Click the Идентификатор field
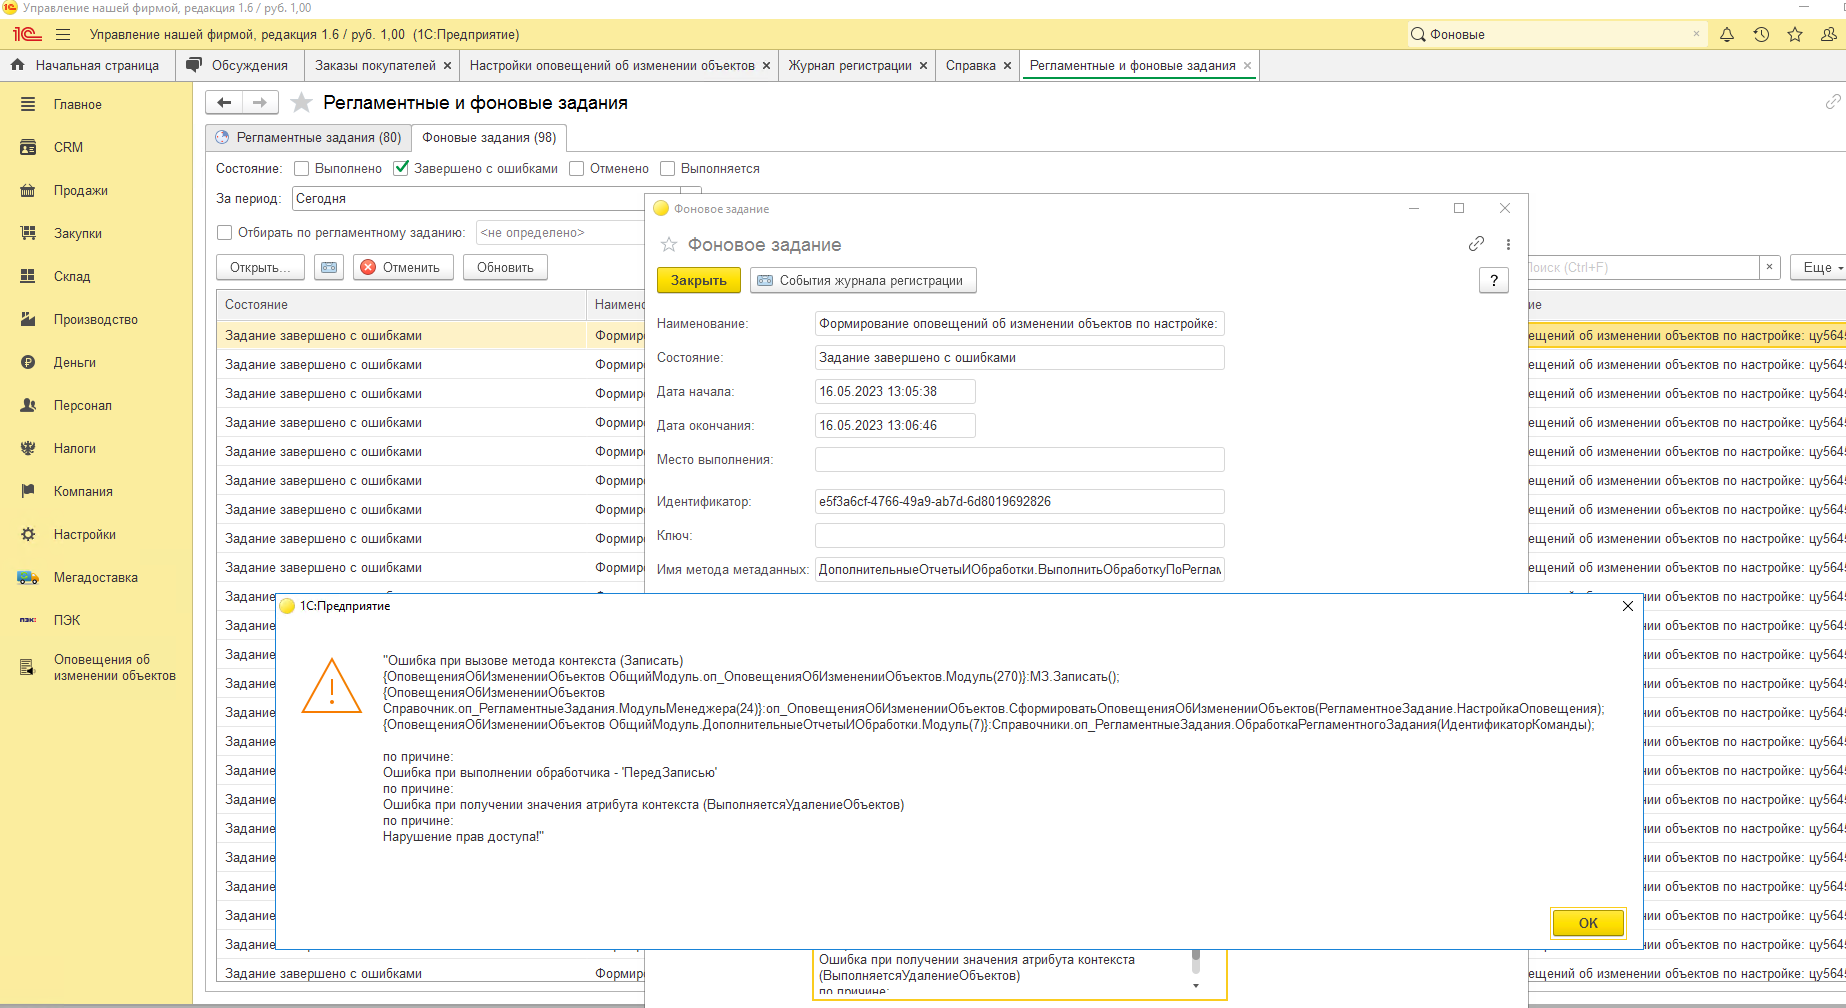Viewport: 1846px width, 1008px height. tap(1019, 501)
